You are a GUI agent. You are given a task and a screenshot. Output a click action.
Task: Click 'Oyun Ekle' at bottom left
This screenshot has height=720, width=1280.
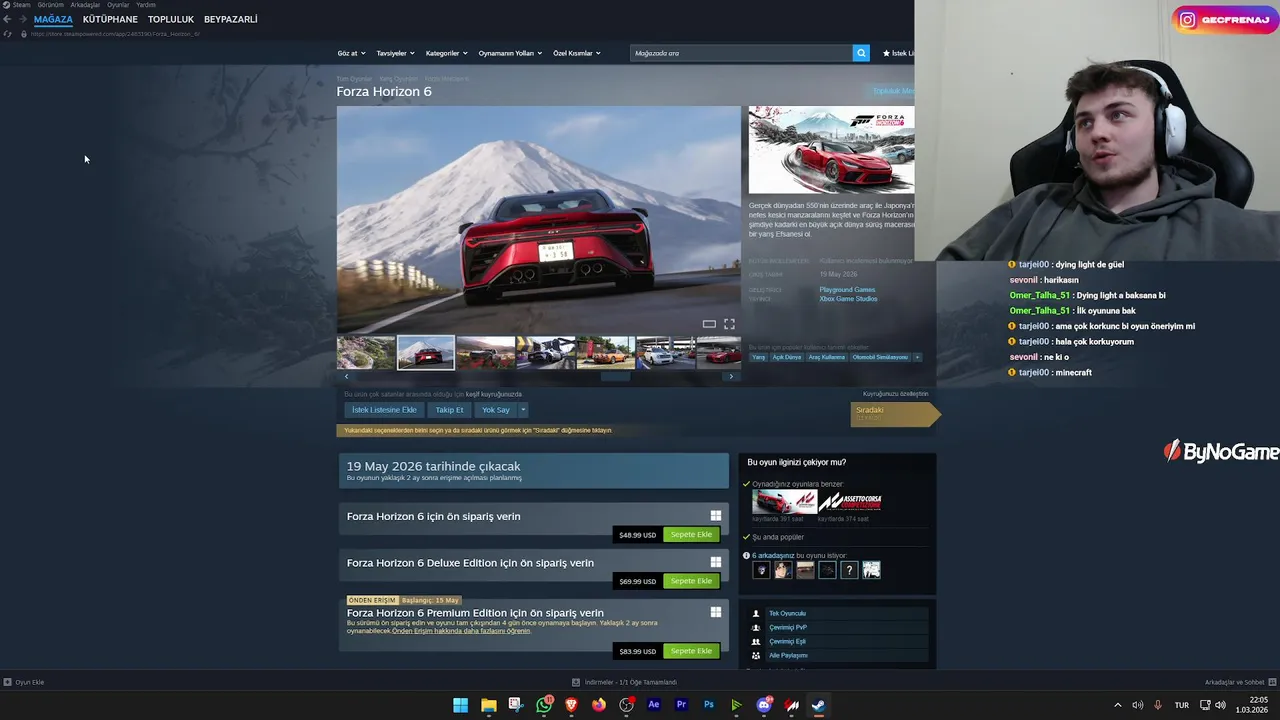[24, 682]
